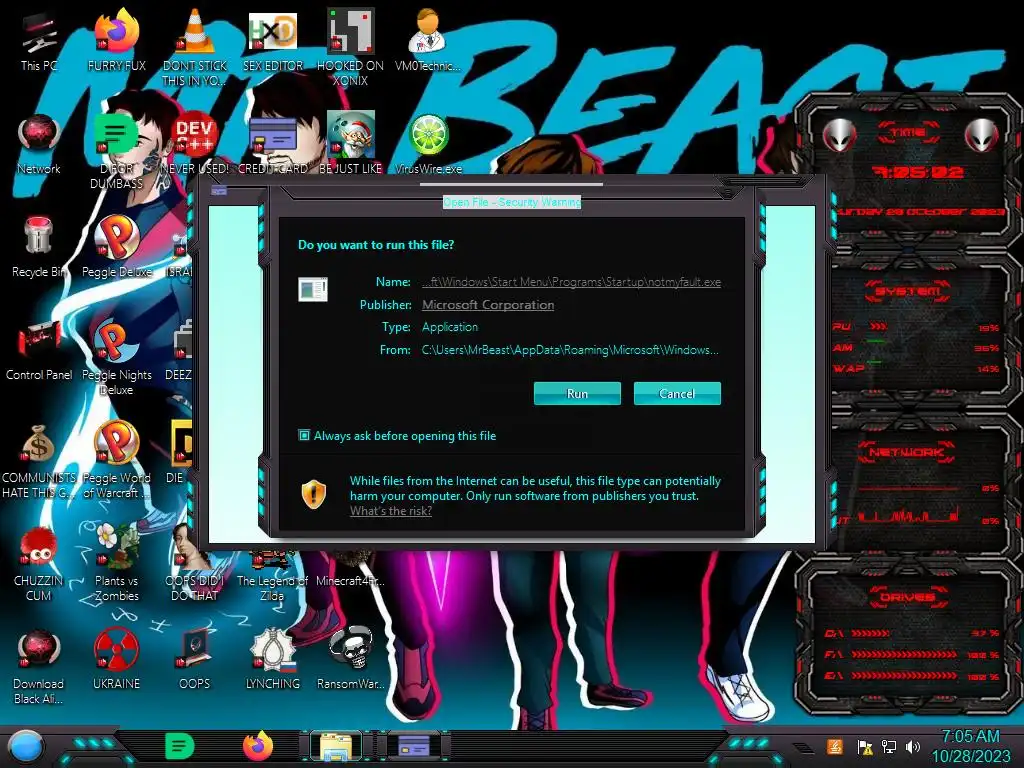Launch the VirusWire.exe lime icon
This screenshot has height=768, width=1024.
tap(428, 144)
